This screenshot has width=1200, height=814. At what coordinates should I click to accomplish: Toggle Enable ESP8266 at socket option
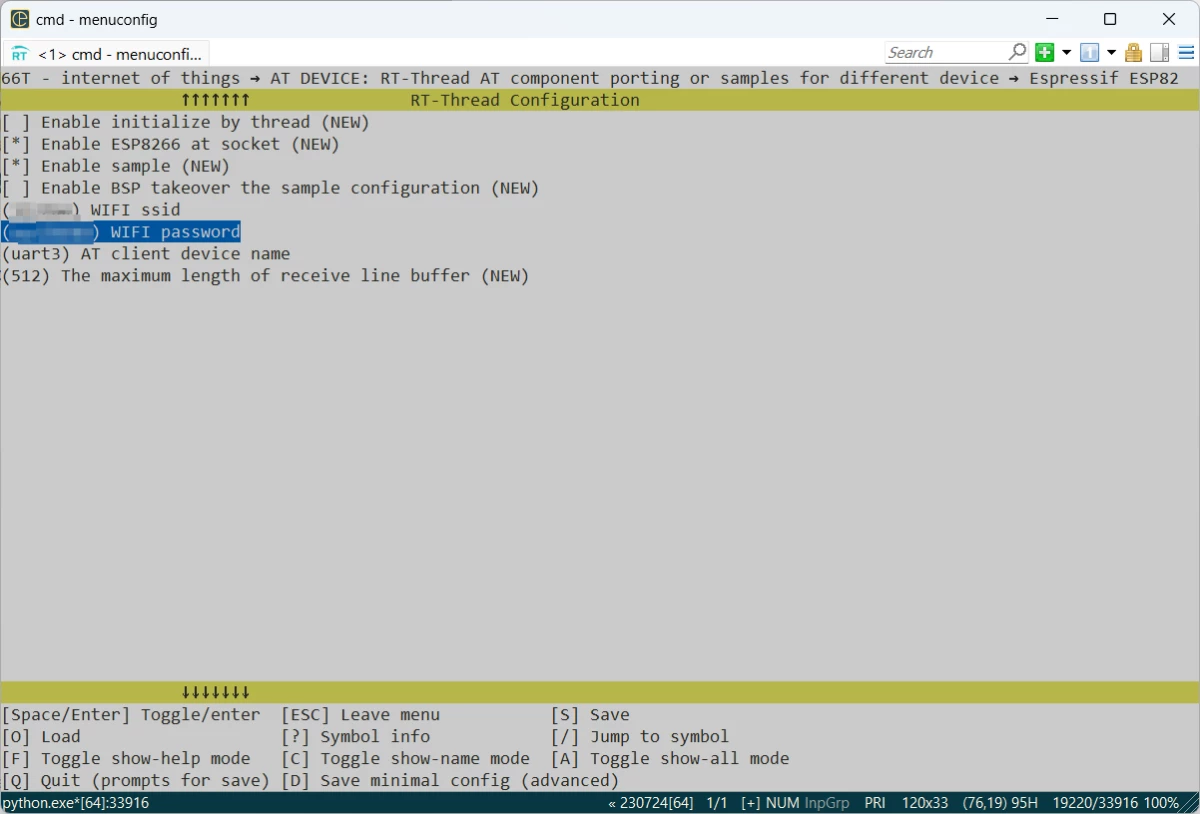(171, 144)
